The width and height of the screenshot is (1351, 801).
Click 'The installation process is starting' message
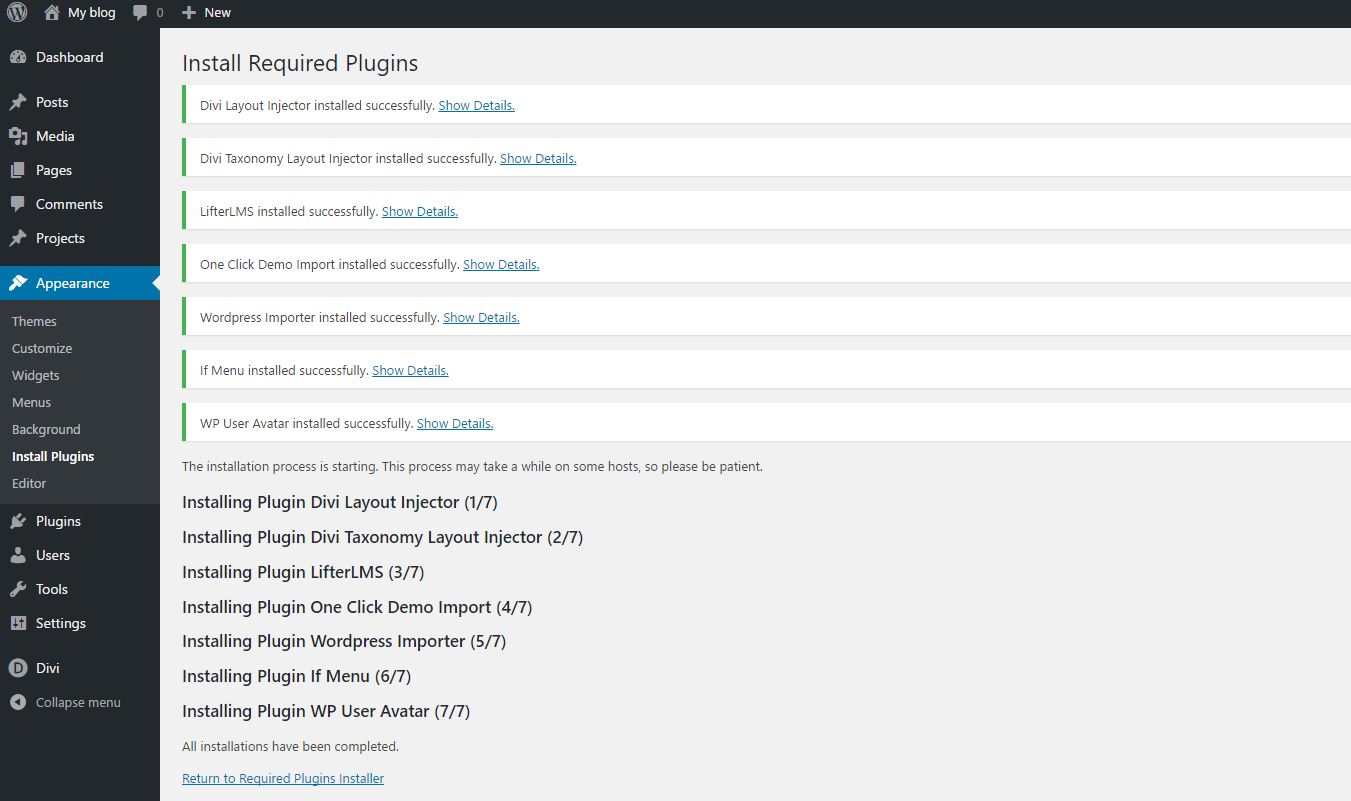click(472, 466)
